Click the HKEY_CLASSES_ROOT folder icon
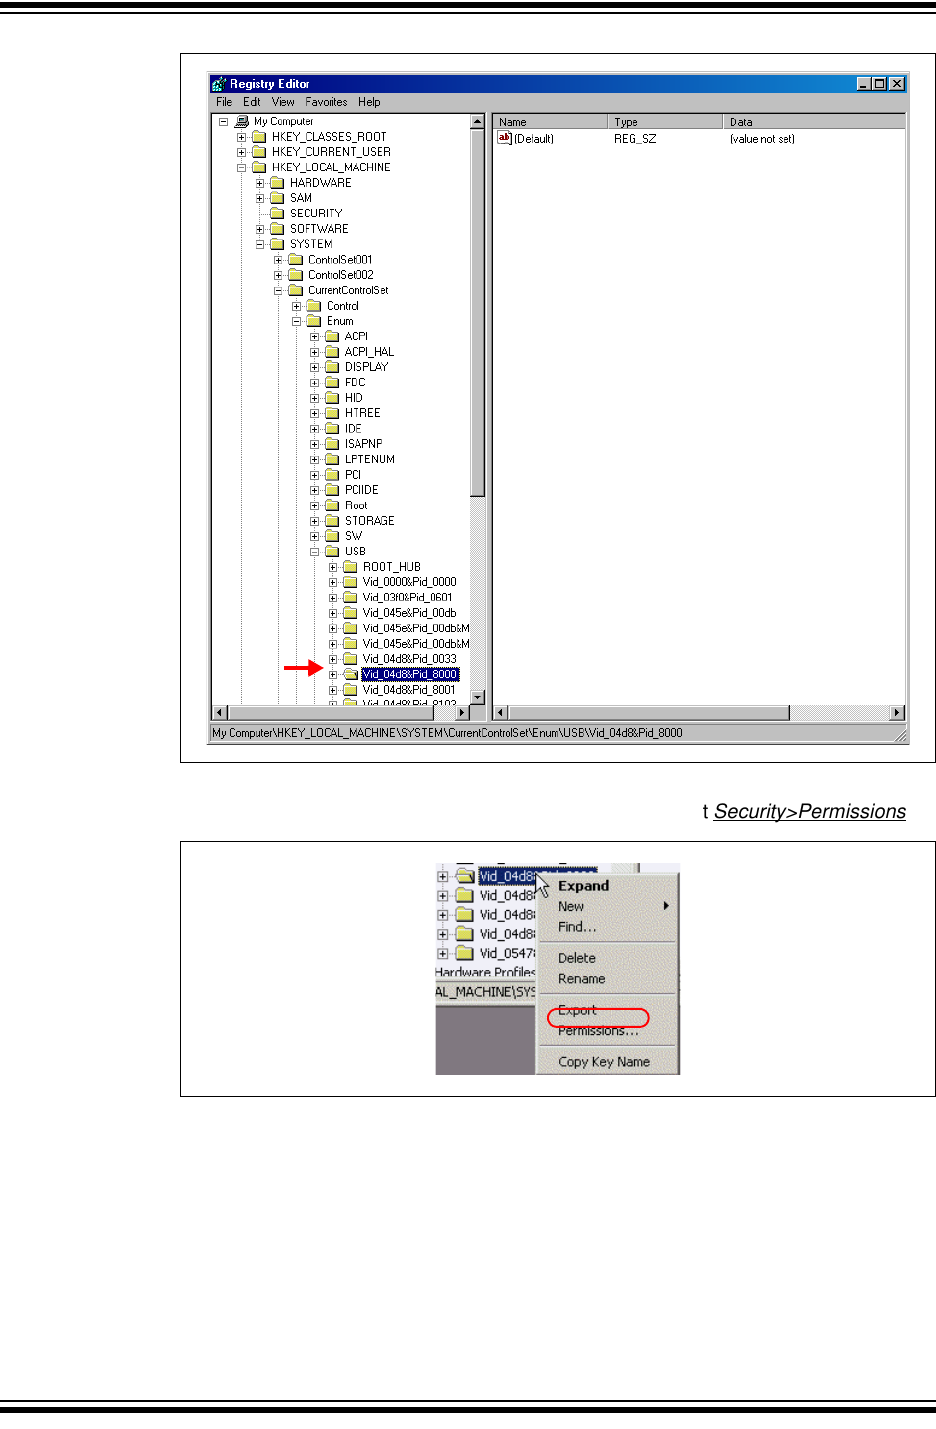The height and width of the screenshot is (1429, 936). coord(259,137)
